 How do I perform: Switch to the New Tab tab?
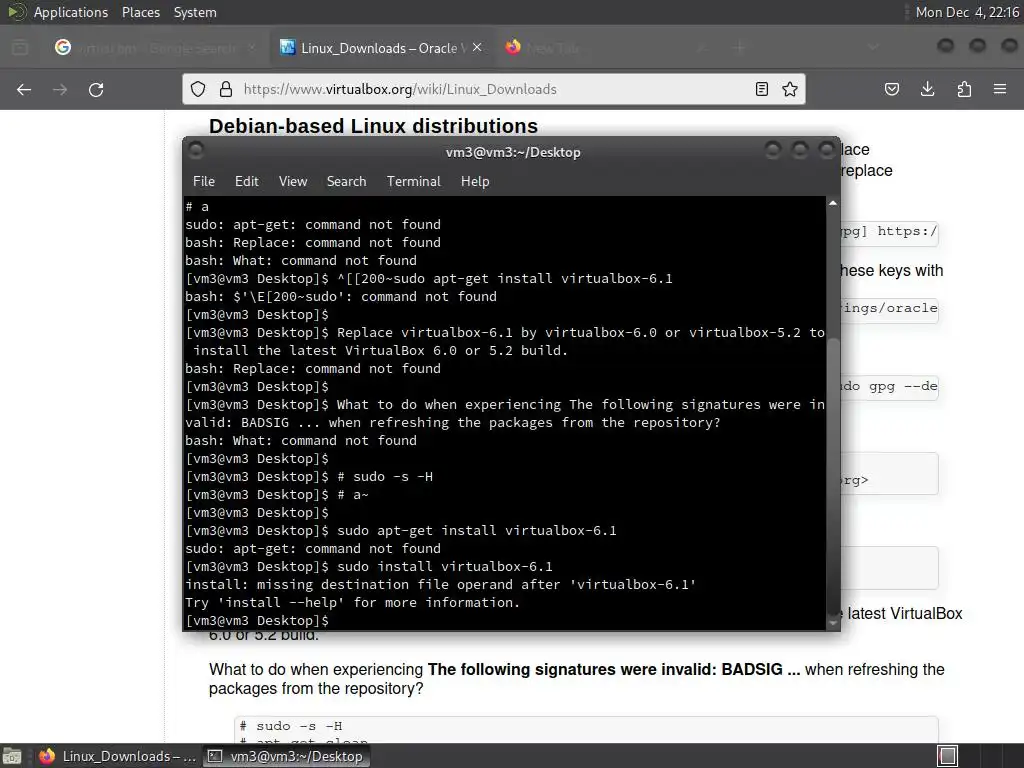pyautogui.click(x=606, y=48)
